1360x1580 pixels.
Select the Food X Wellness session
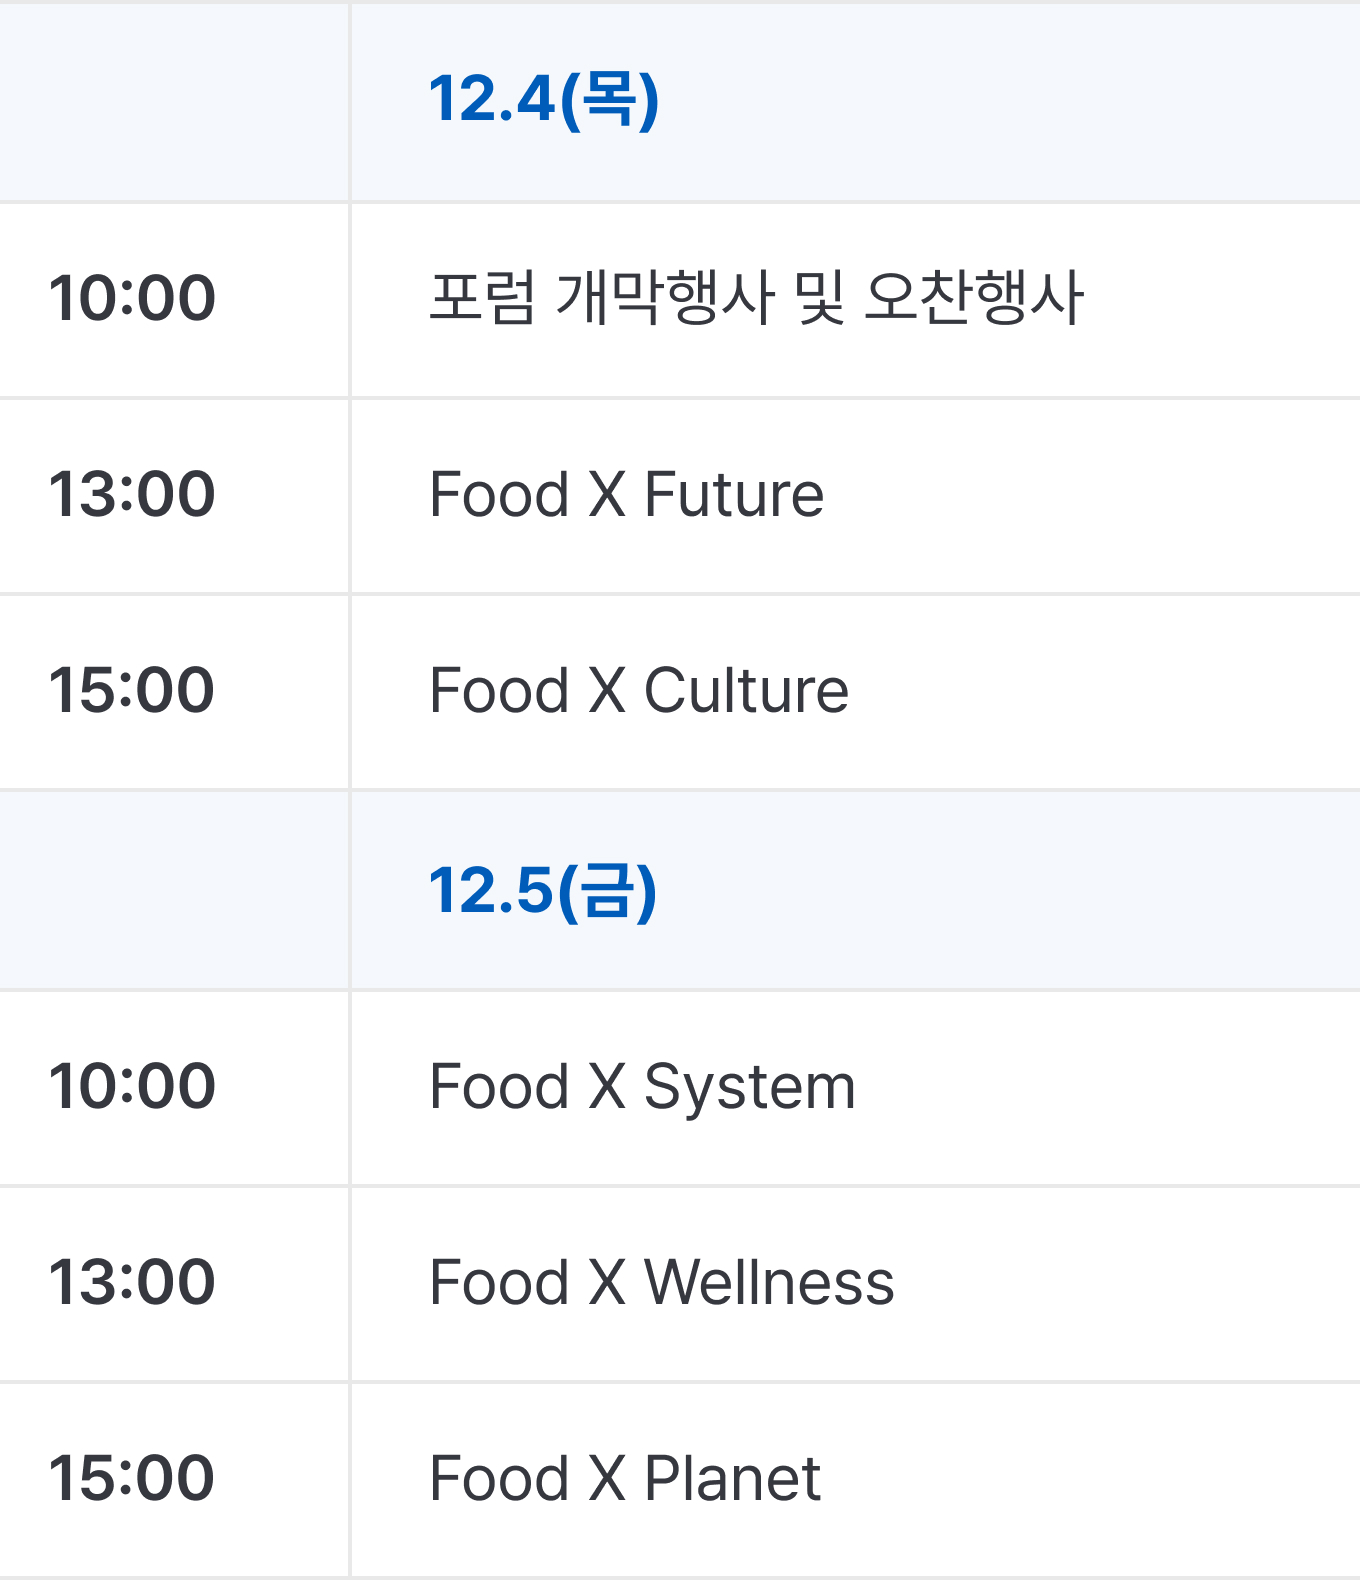click(661, 1283)
